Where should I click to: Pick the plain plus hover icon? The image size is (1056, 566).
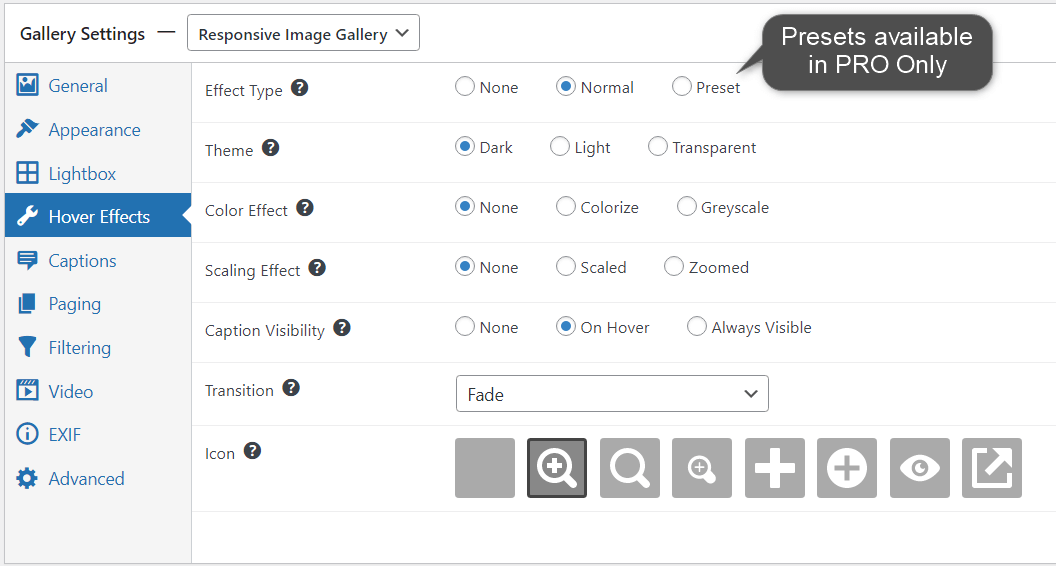click(774, 468)
